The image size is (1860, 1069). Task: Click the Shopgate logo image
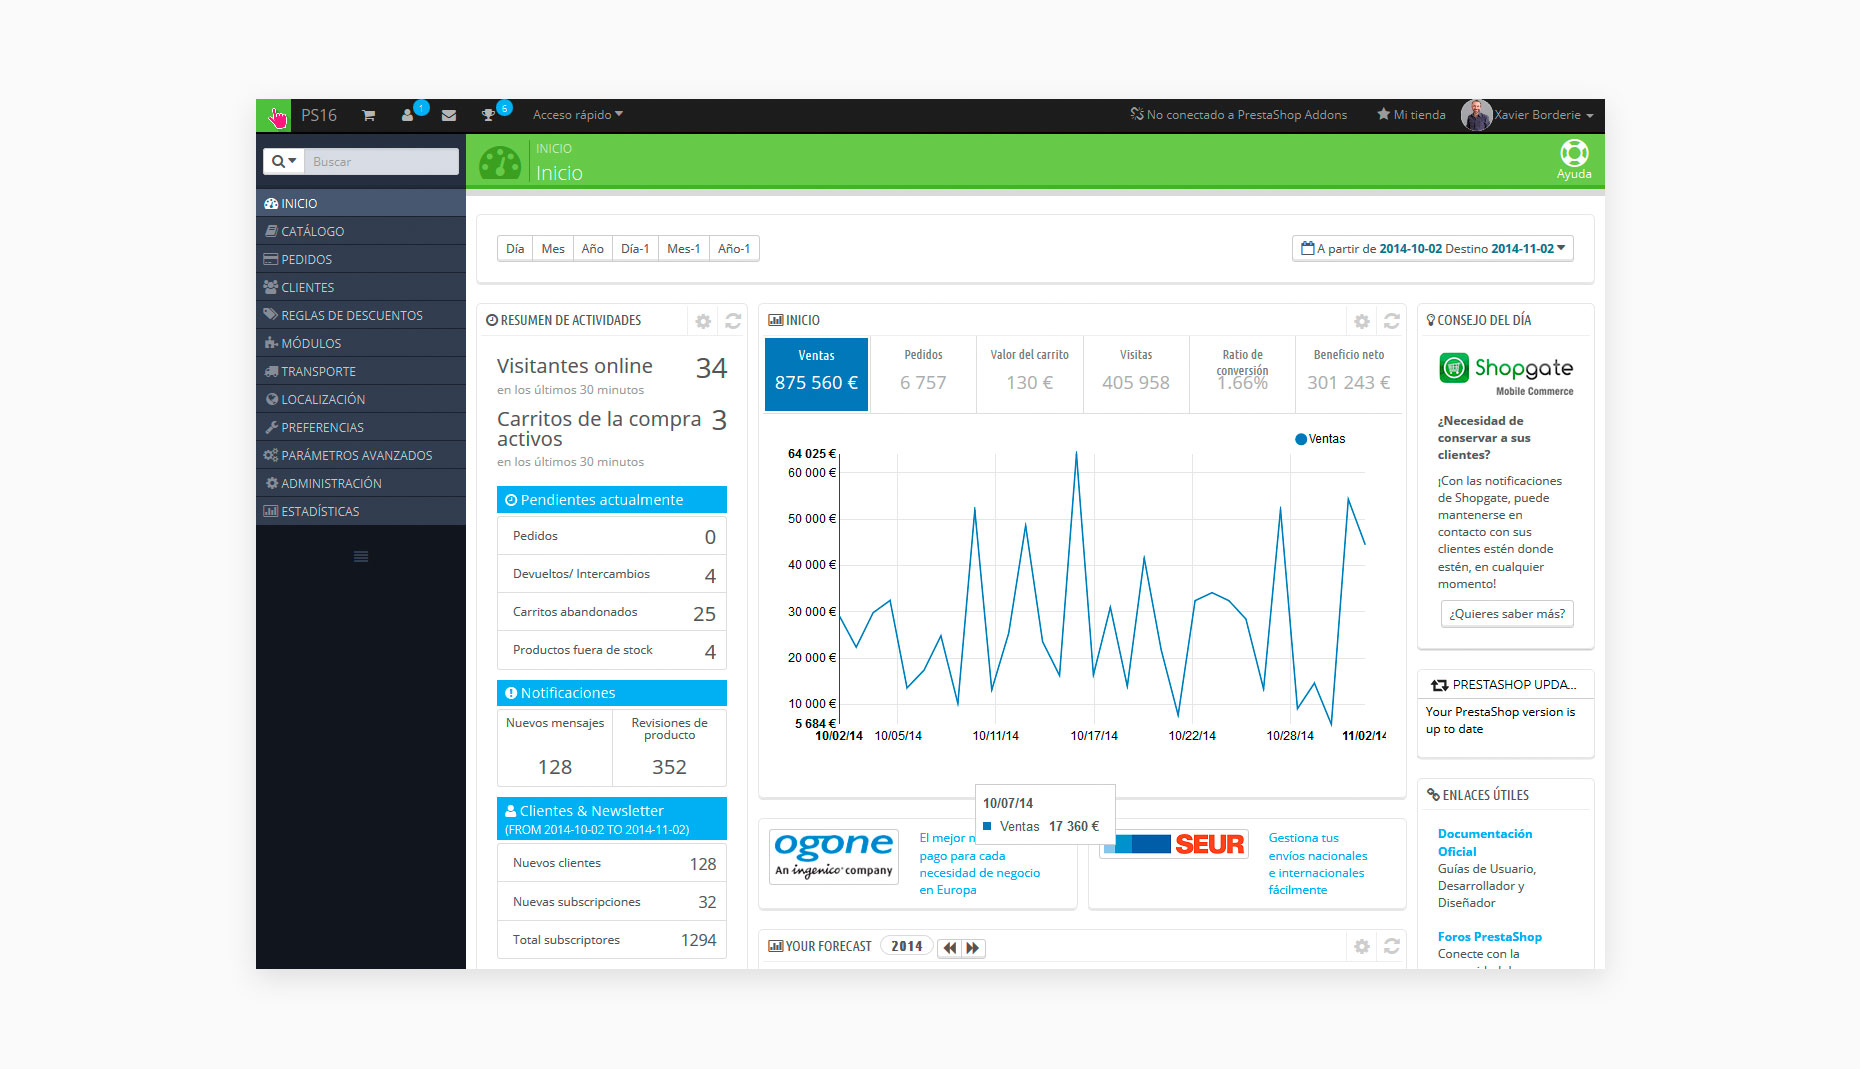click(1506, 374)
